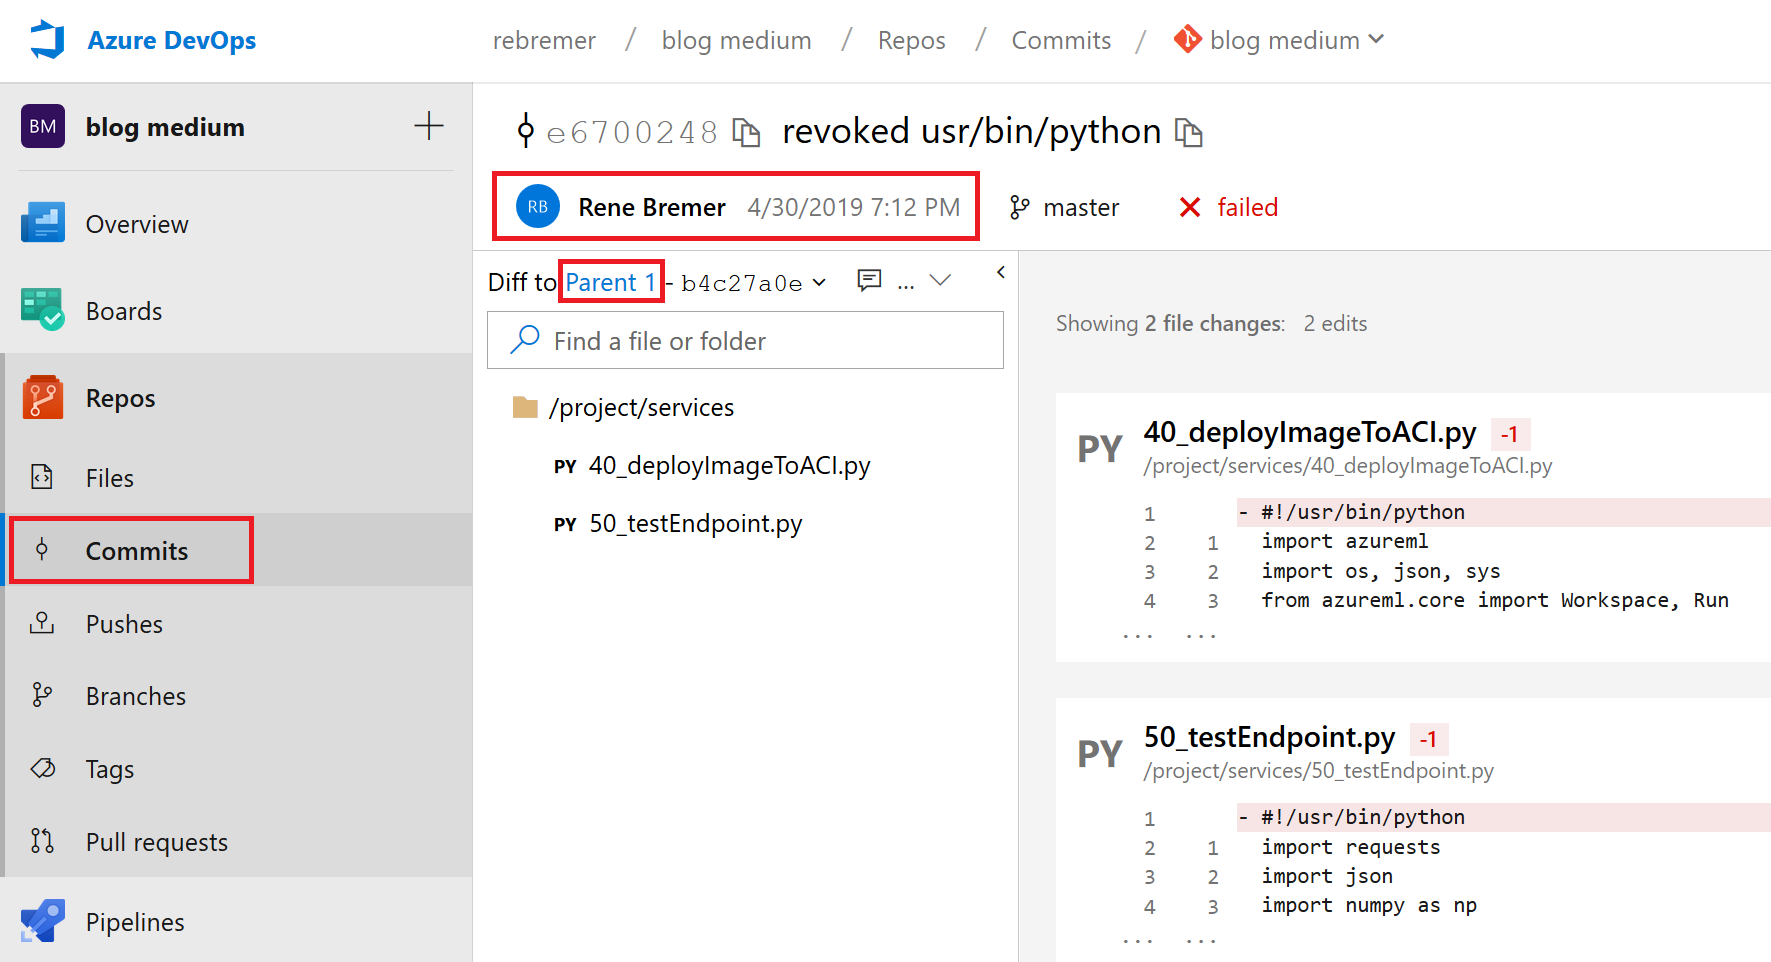Click the Find a file or folder field

tap(745, 341)
